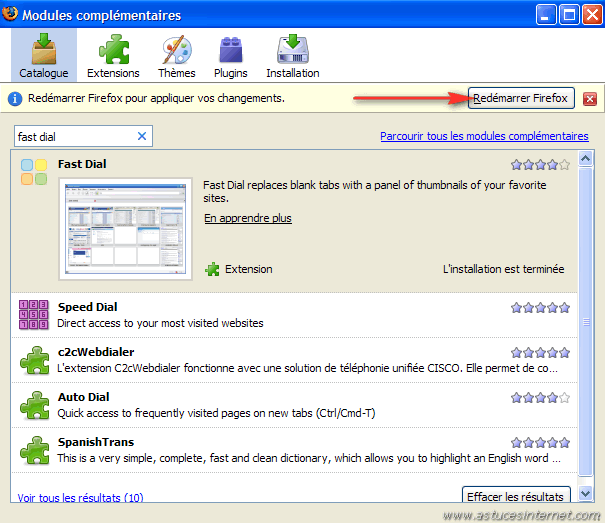Click the Extension puzzle icon under Fast Dial
The image size is (605, 523).
coord(212,269)
